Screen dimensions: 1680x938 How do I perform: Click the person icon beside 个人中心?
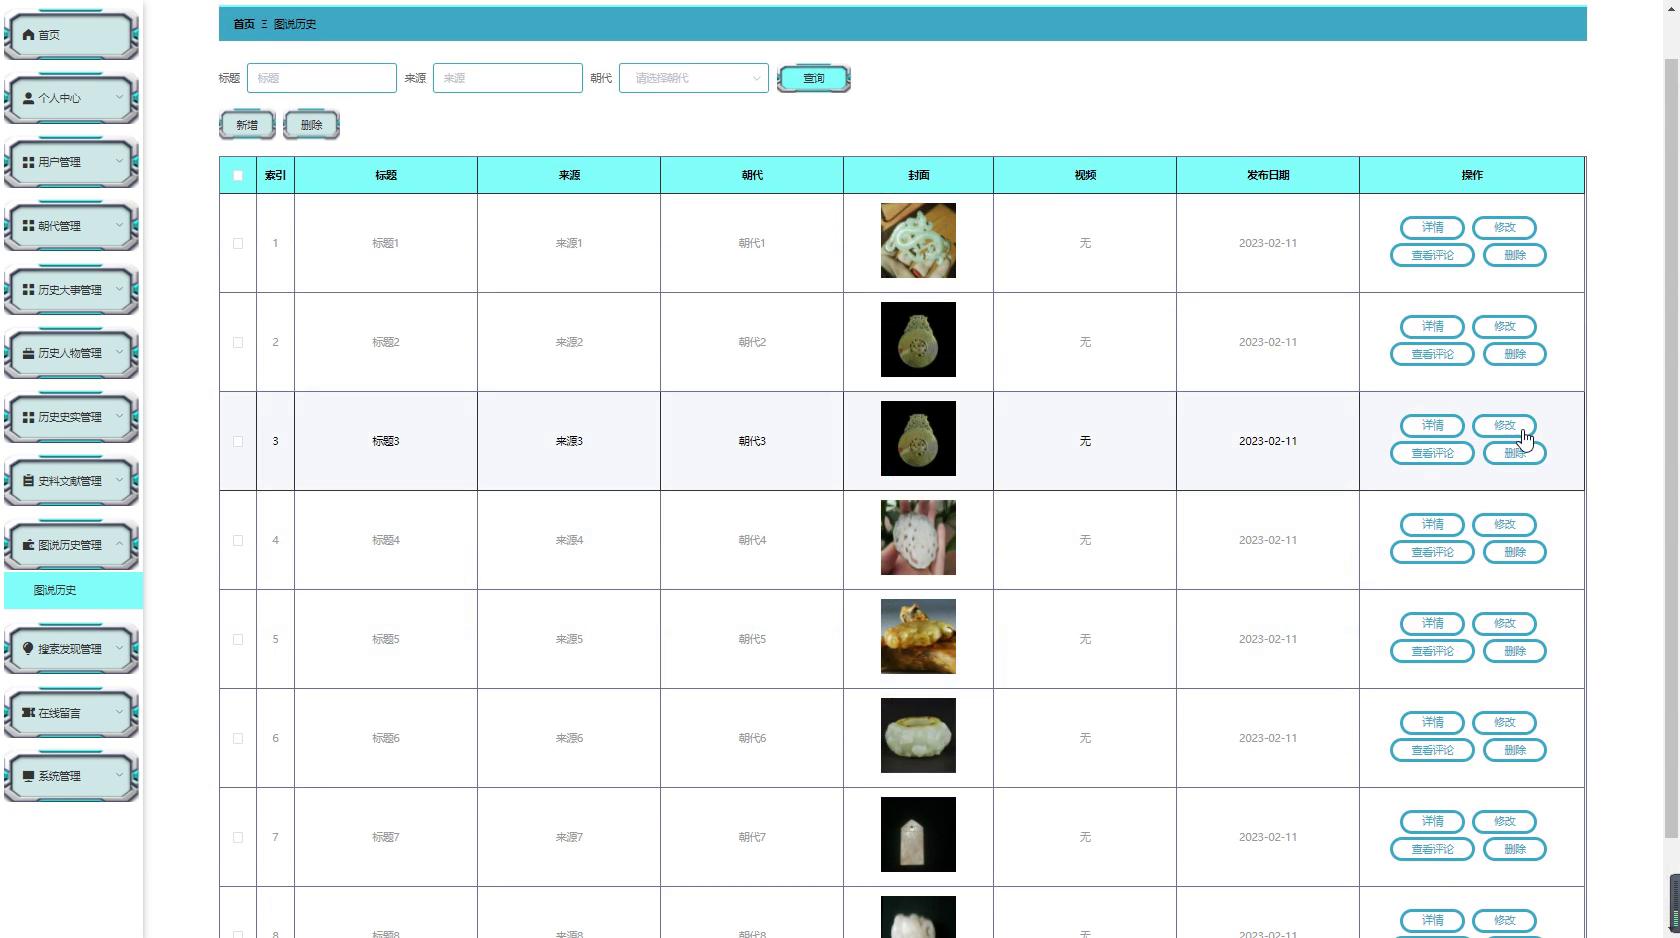(x=28, y=98)
